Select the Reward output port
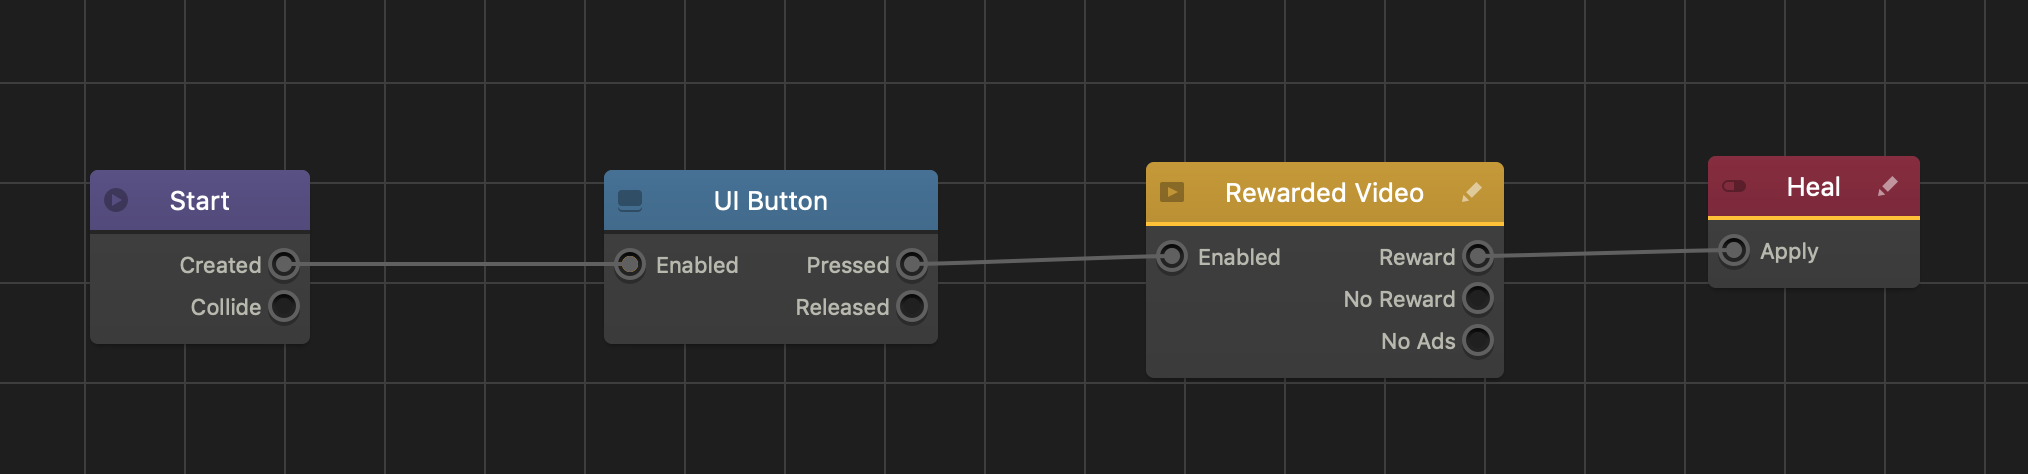Screen dimensions: 2028x474 pos(1477,257)
